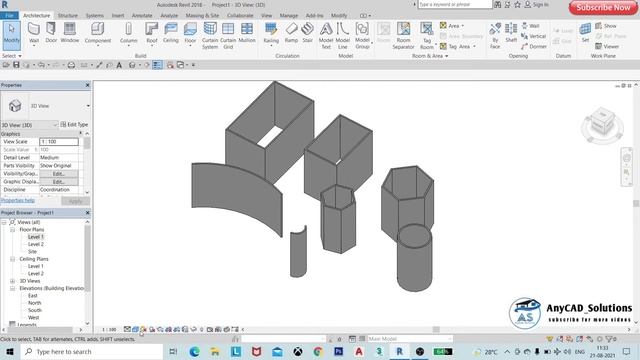640x360 pixels.
Task: Select the Window tool
Action: click(69, 33)
